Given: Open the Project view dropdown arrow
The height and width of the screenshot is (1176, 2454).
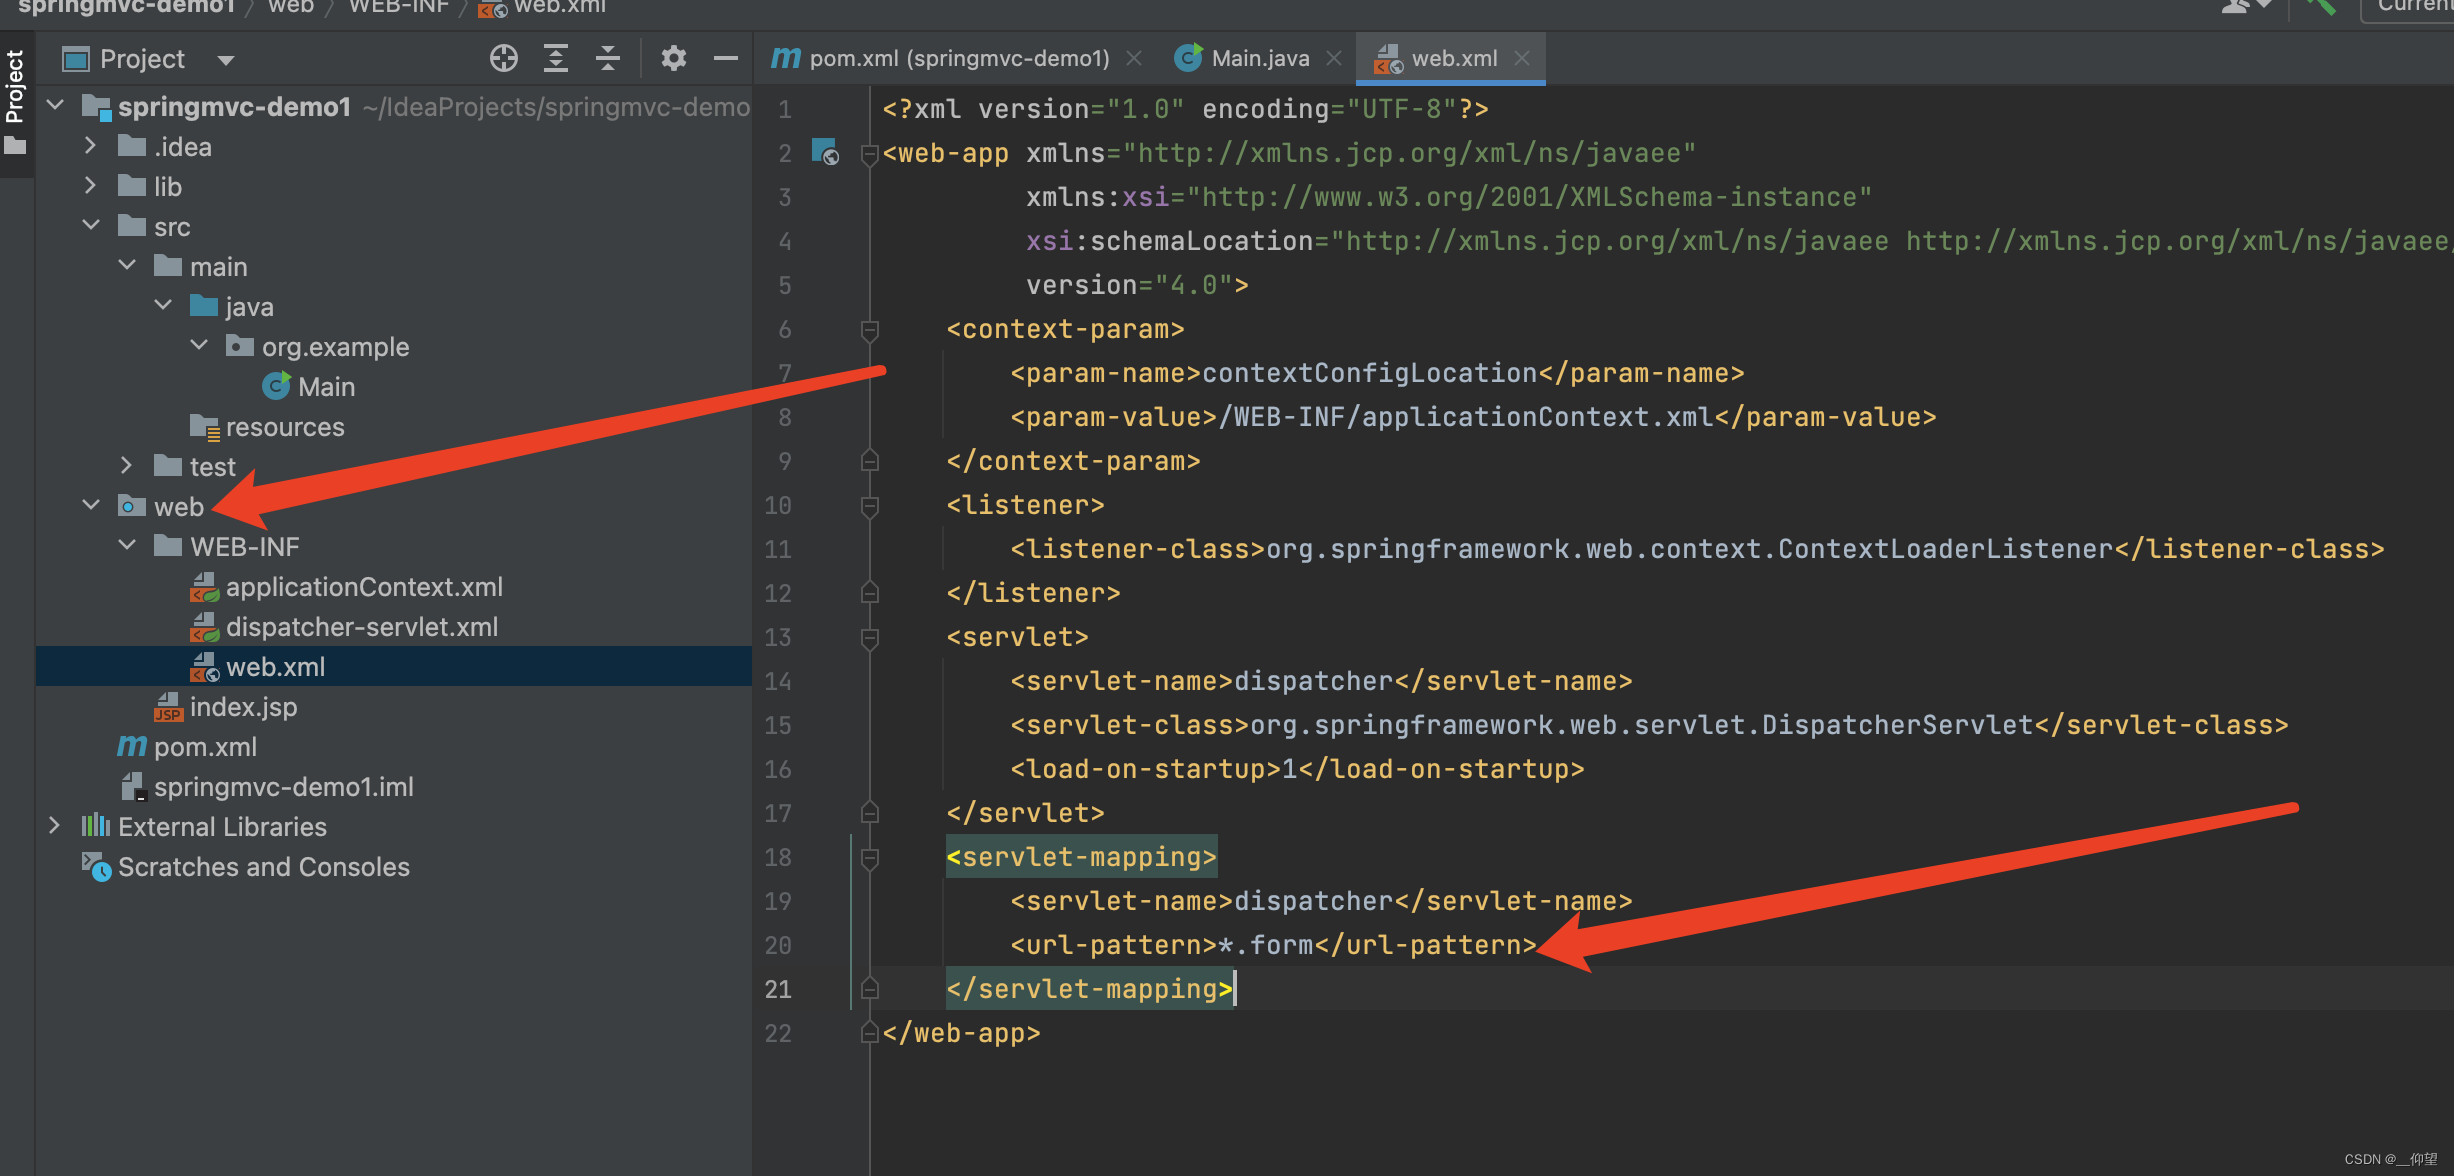Looking at the screenshot, I should coord(226,60).
